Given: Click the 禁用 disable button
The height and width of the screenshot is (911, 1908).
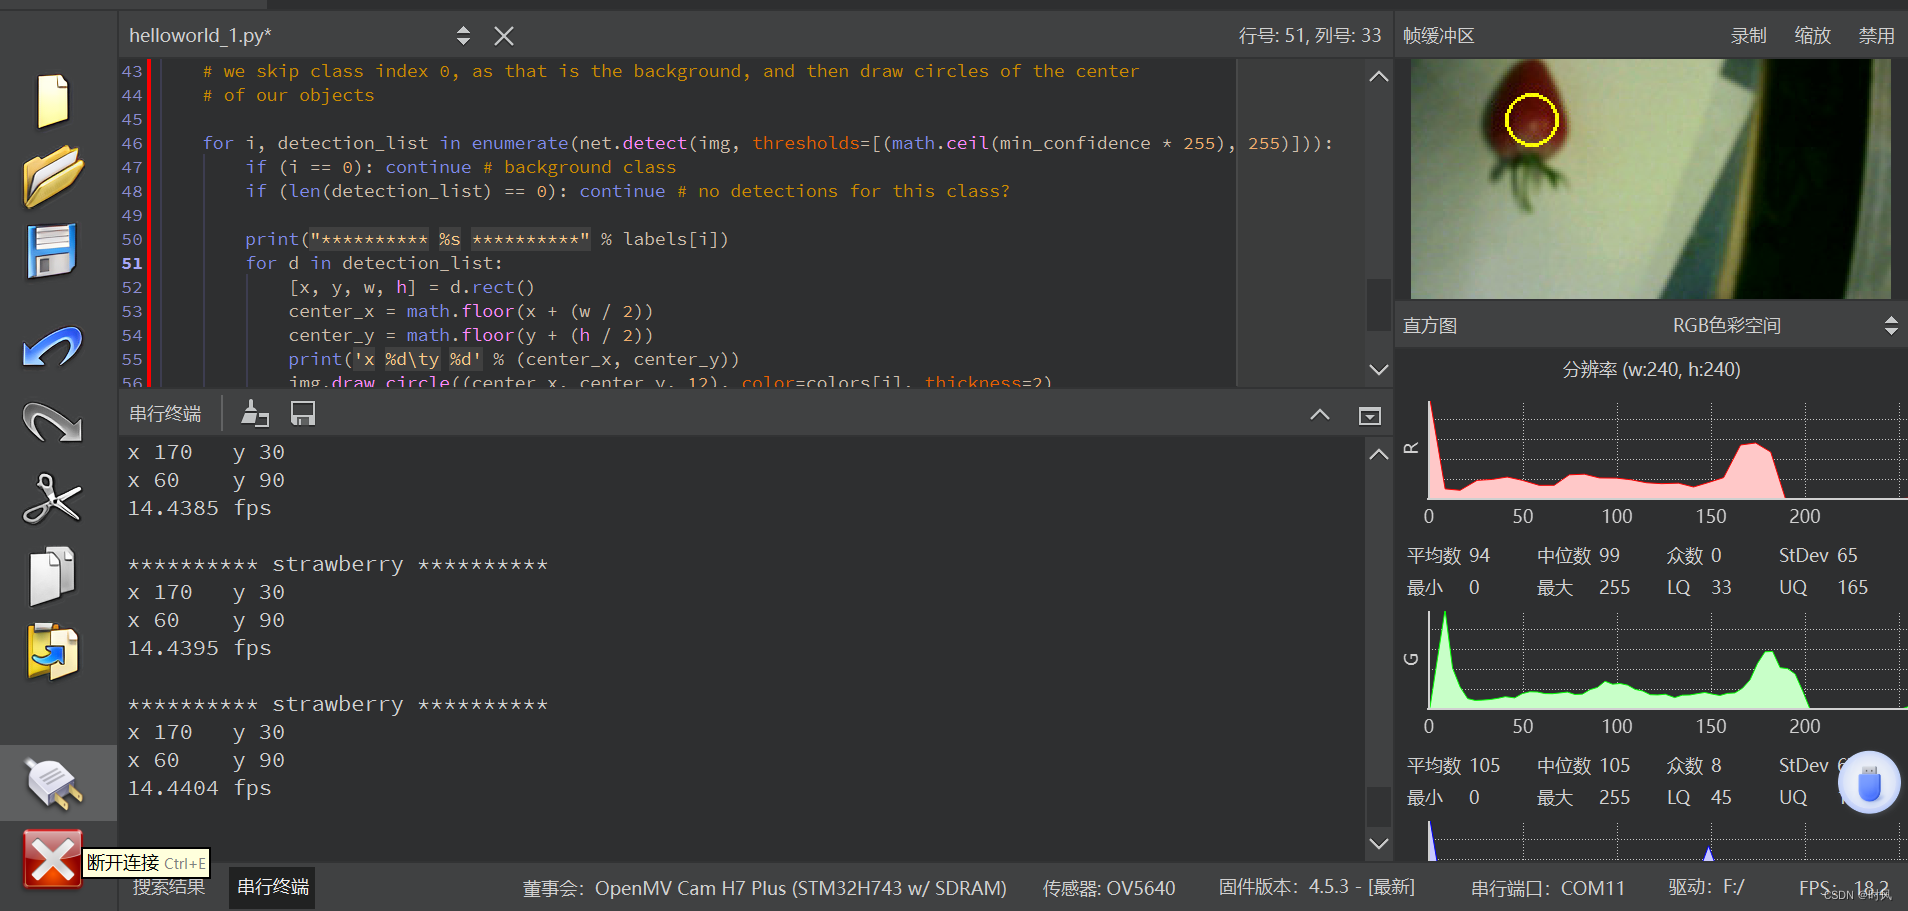Looking at the screenshot, I should pyautogui.click(x=1877, y=36).
